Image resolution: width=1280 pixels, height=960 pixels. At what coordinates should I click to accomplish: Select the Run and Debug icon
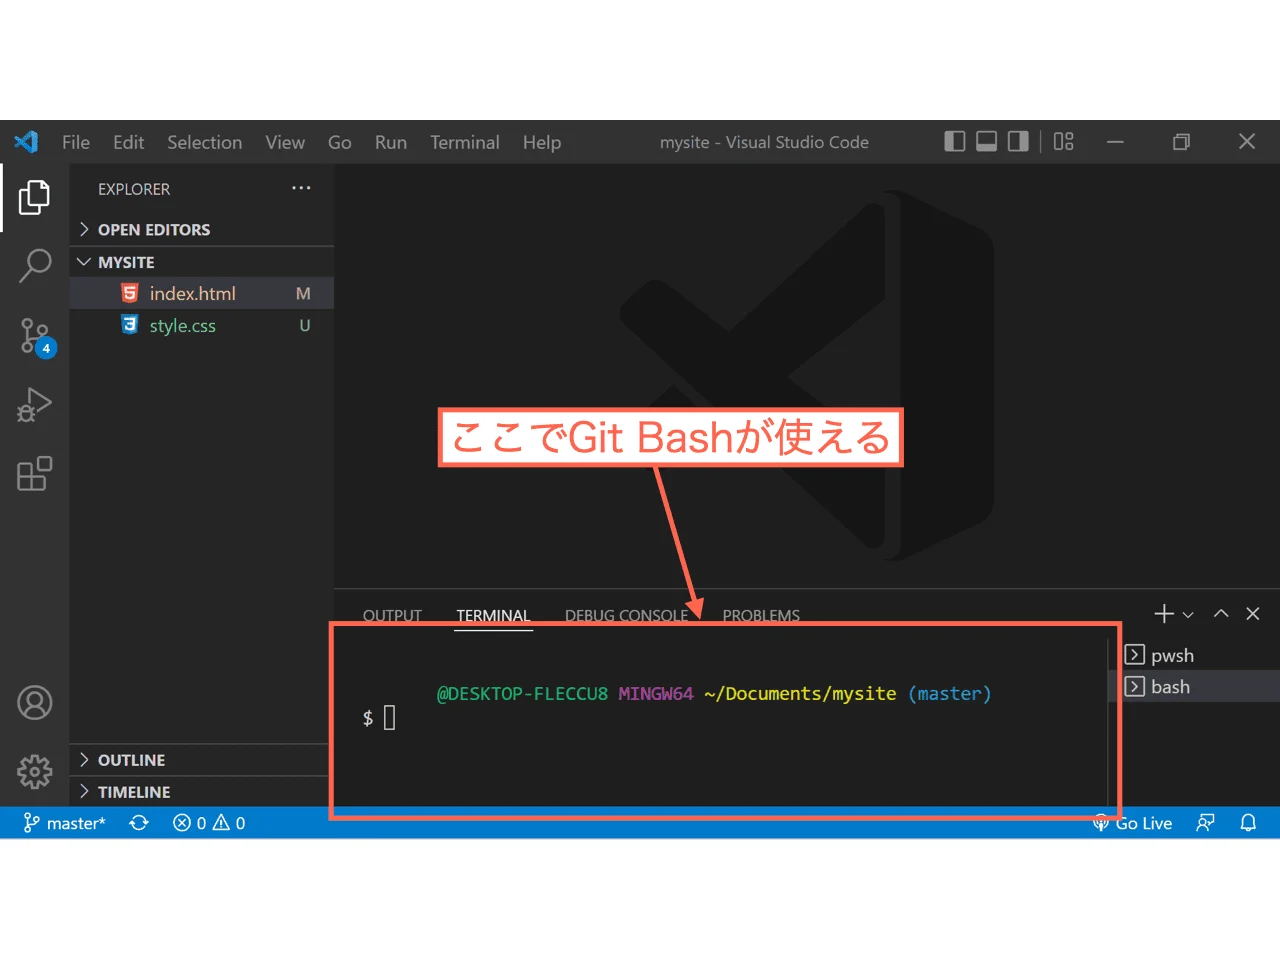pyautogui.click(x=34, y=404)
